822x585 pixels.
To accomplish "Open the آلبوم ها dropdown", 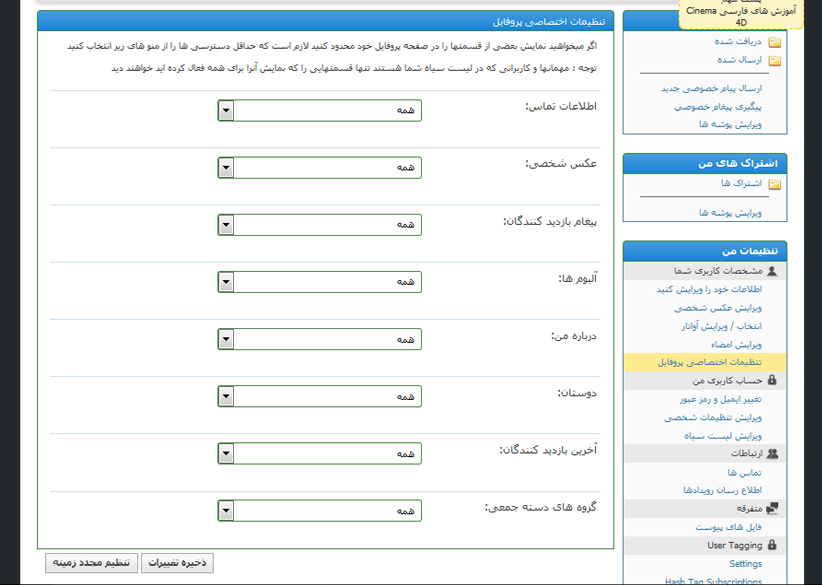I will (x=319, y=282).
